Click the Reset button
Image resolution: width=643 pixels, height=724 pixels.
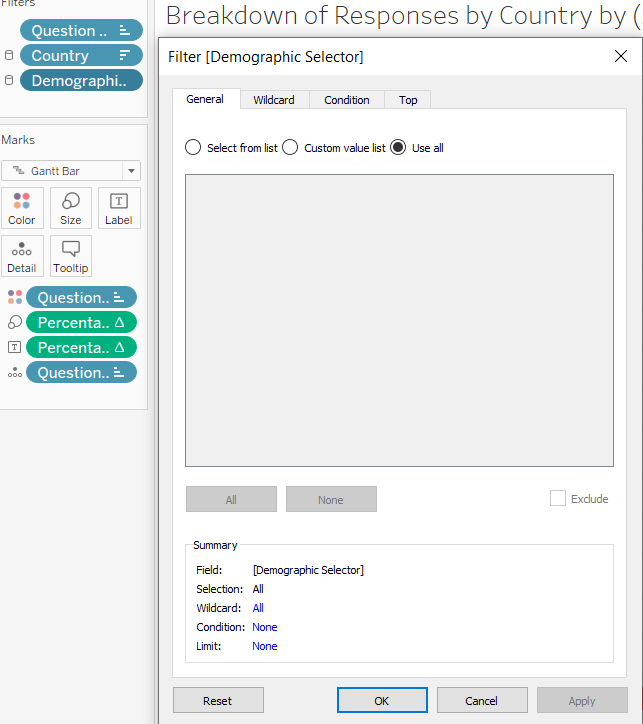click(x=218, y=701)
